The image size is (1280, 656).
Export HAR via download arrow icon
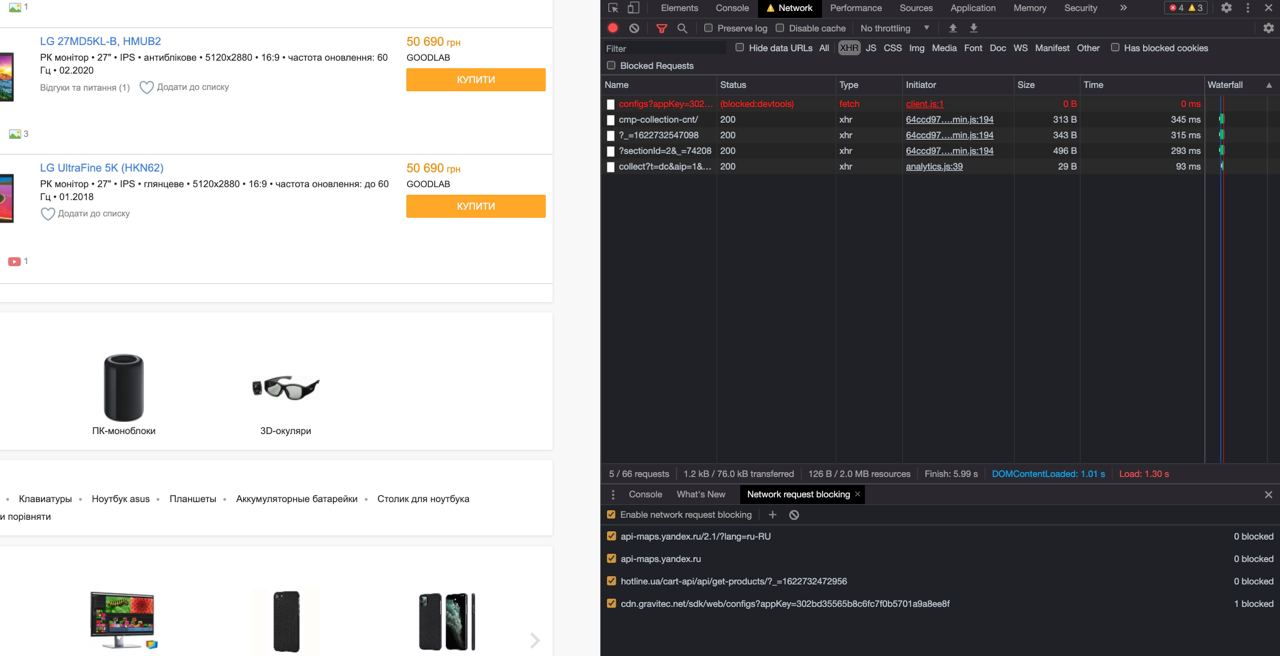coord(973,28)
